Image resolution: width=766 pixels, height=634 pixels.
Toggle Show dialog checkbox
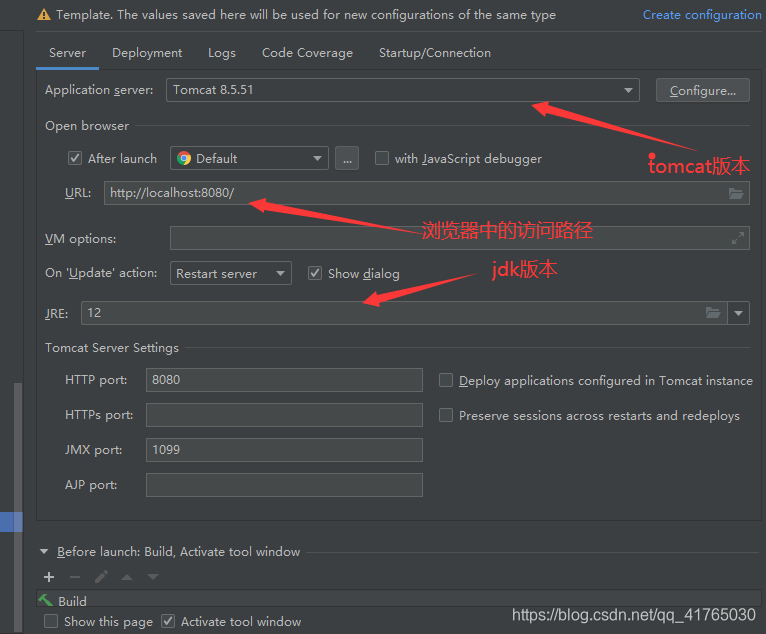(315, 273)
